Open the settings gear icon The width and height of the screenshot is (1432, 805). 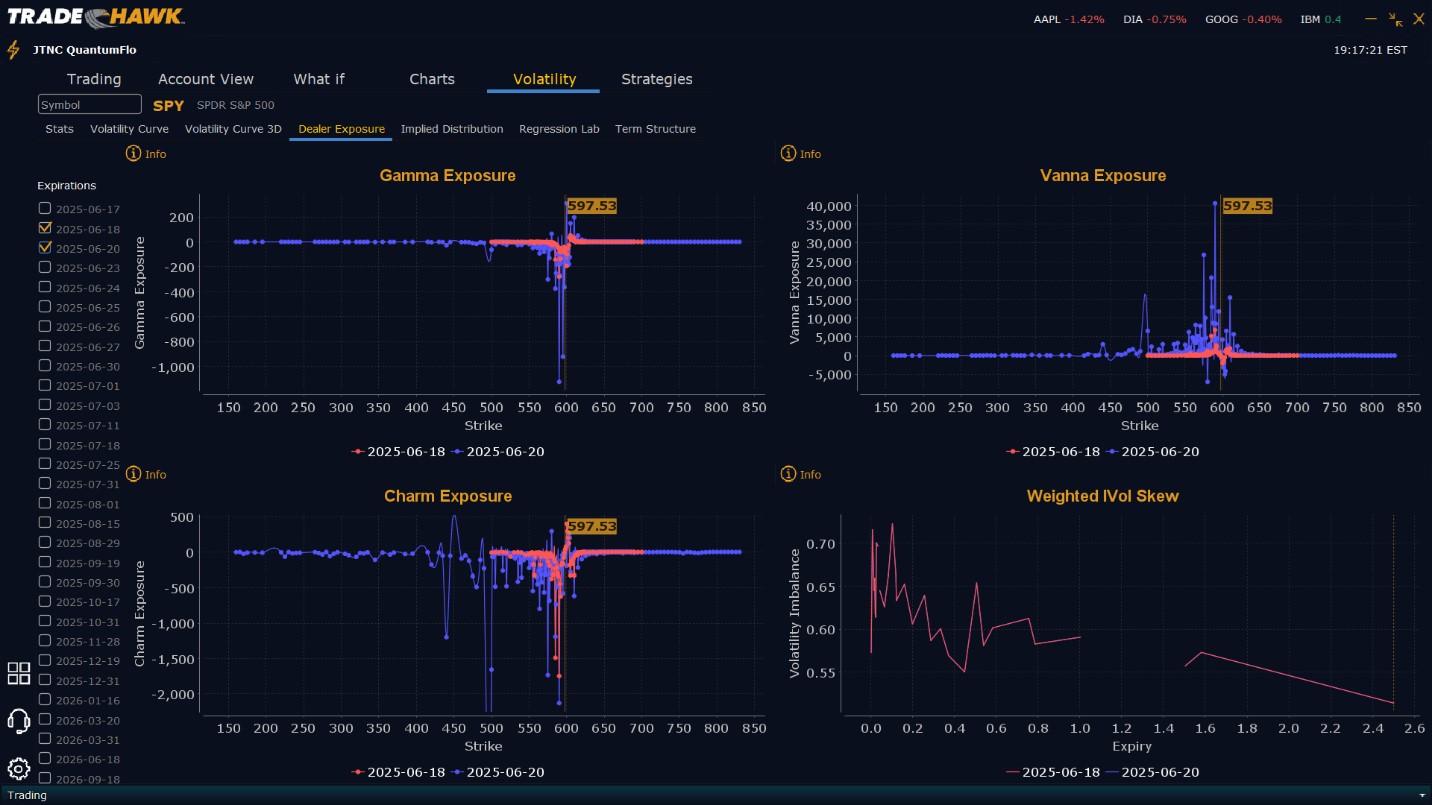19,769
